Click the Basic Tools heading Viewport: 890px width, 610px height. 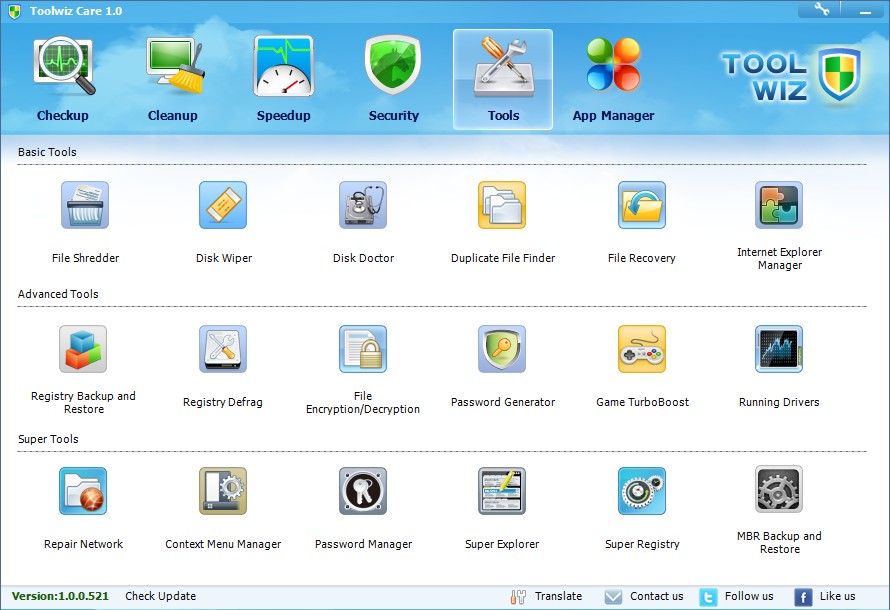tap(47, 152)
